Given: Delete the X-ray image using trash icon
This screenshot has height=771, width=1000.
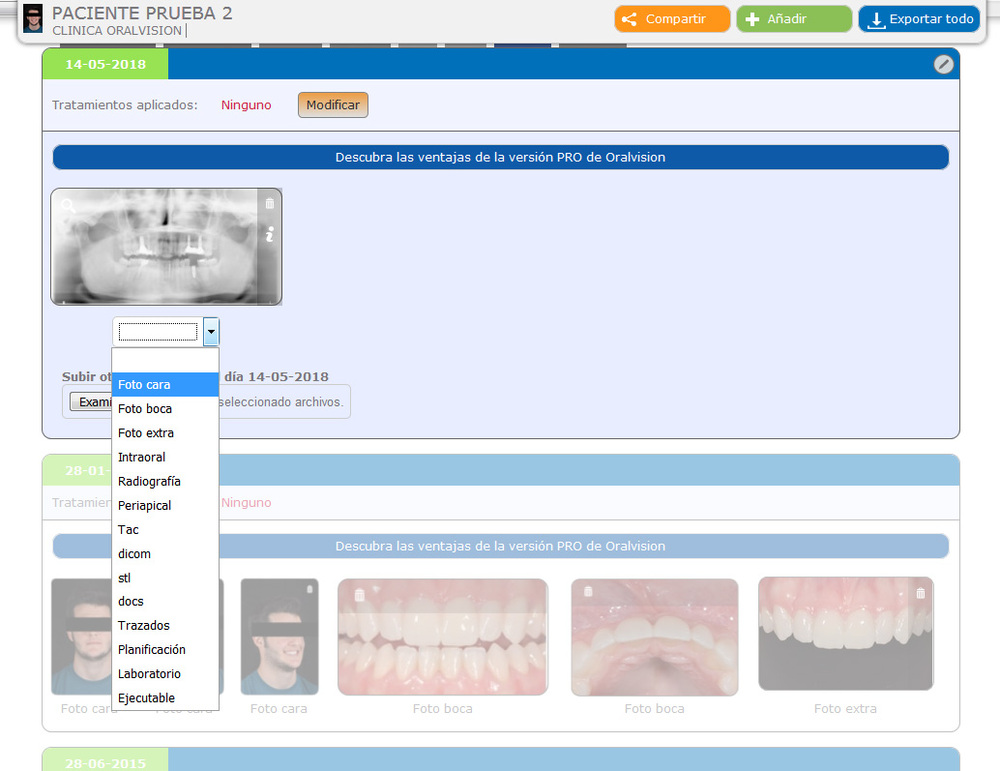Looking at the screenshot, I should 269,204.
